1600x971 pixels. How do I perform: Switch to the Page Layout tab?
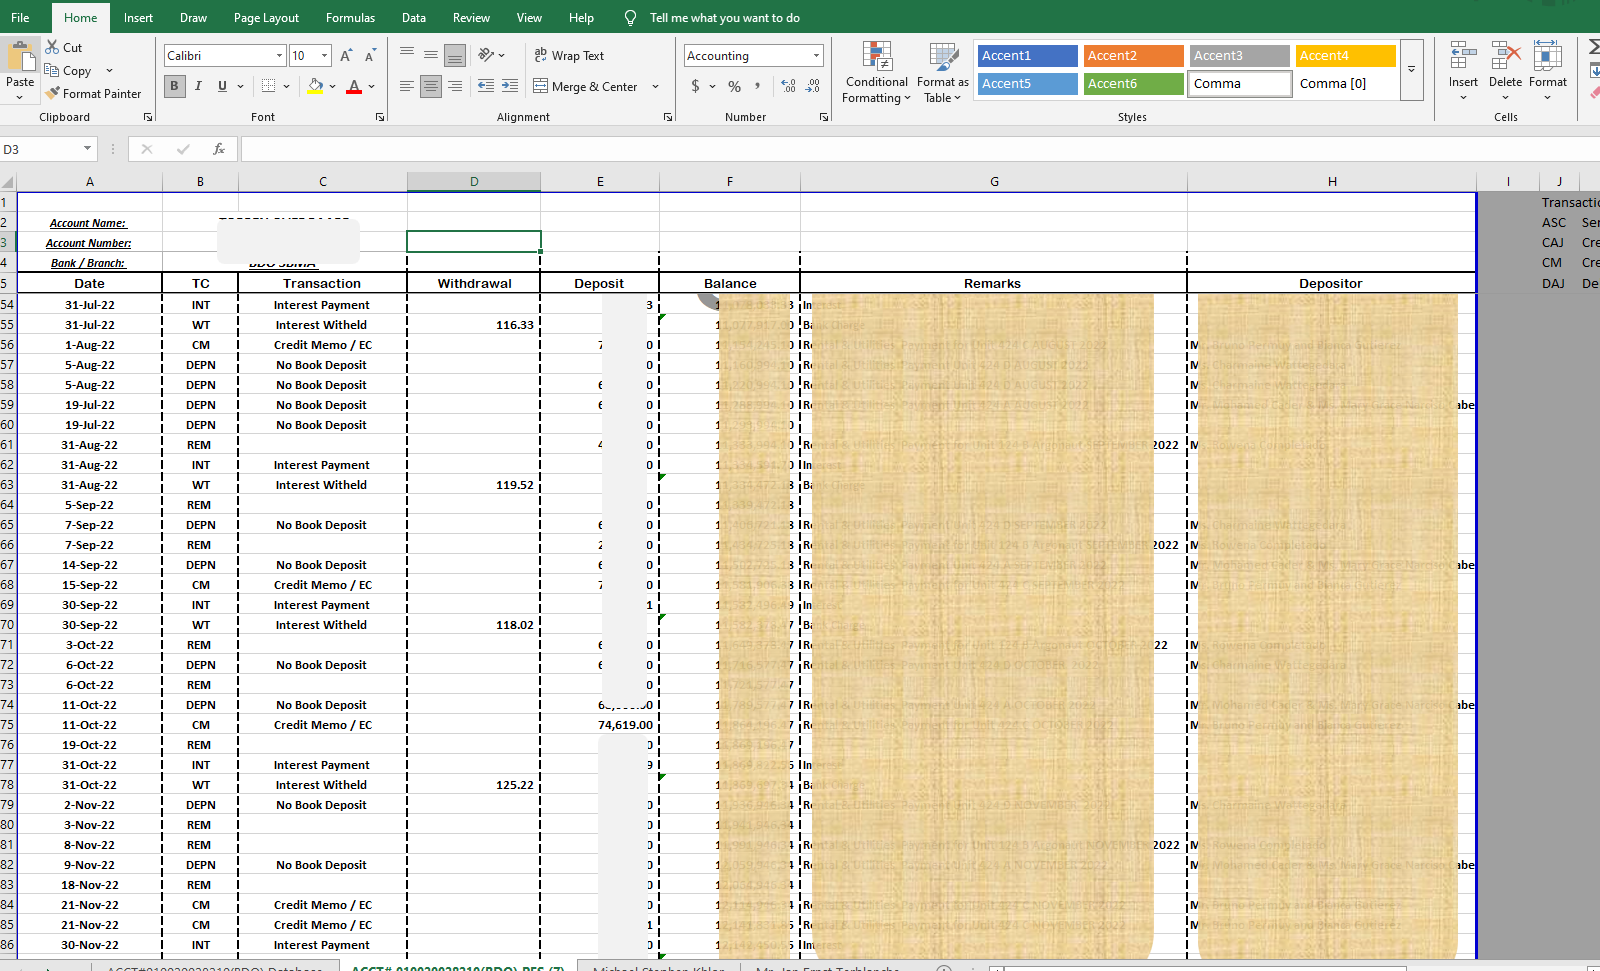(266, 18)
